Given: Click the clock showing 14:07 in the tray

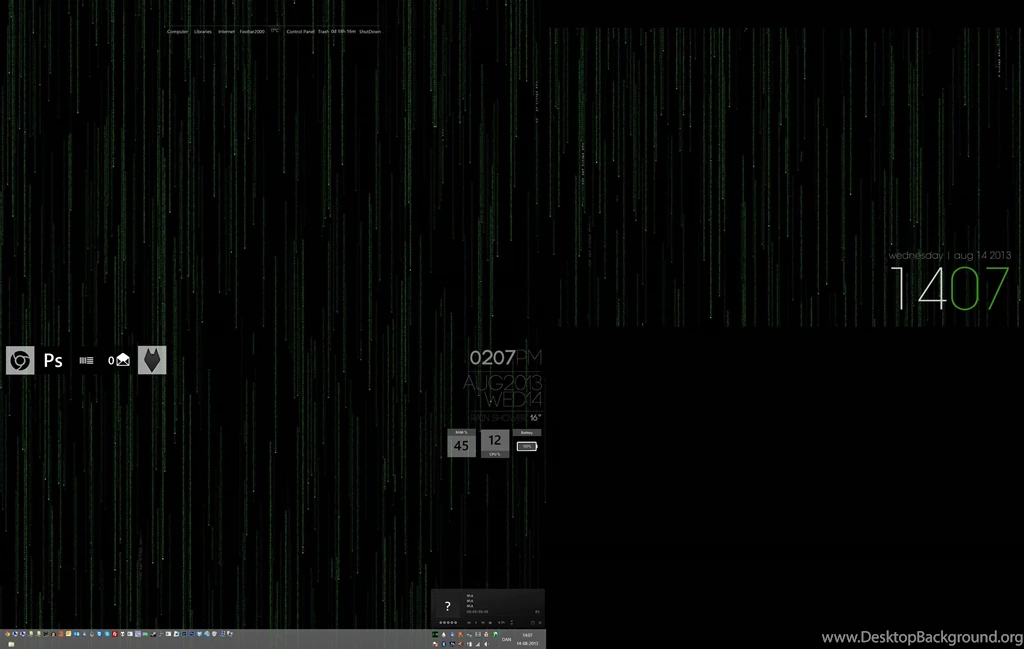Looking at the screenshot, I should coord(526,634).
